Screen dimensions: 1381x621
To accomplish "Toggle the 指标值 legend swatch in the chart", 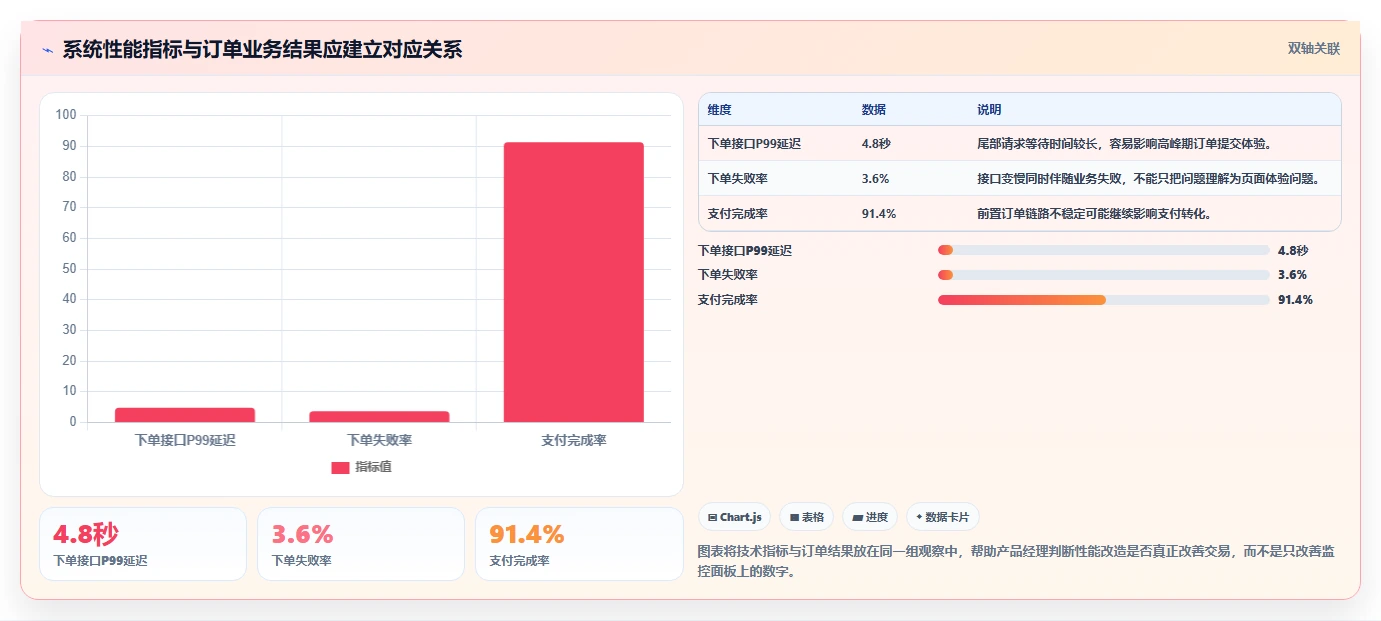I will click(x=340, y=467).
